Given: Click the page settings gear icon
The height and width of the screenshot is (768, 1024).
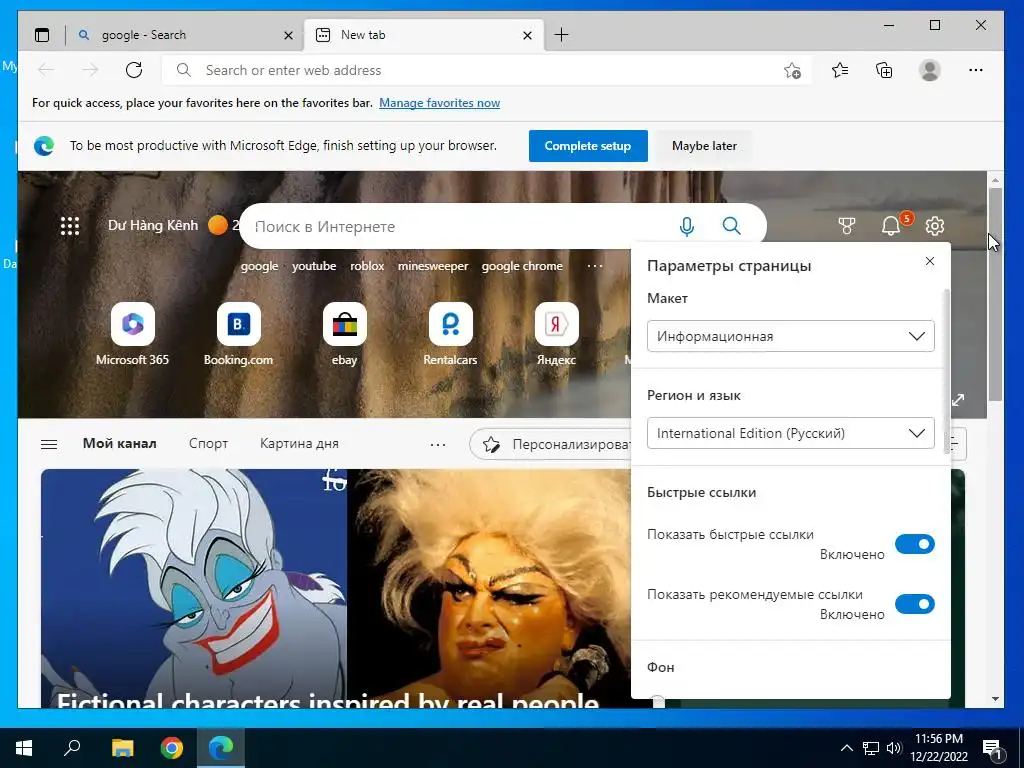Looking at the screenshot, I should pyautogui.click(x=935, y=226).
